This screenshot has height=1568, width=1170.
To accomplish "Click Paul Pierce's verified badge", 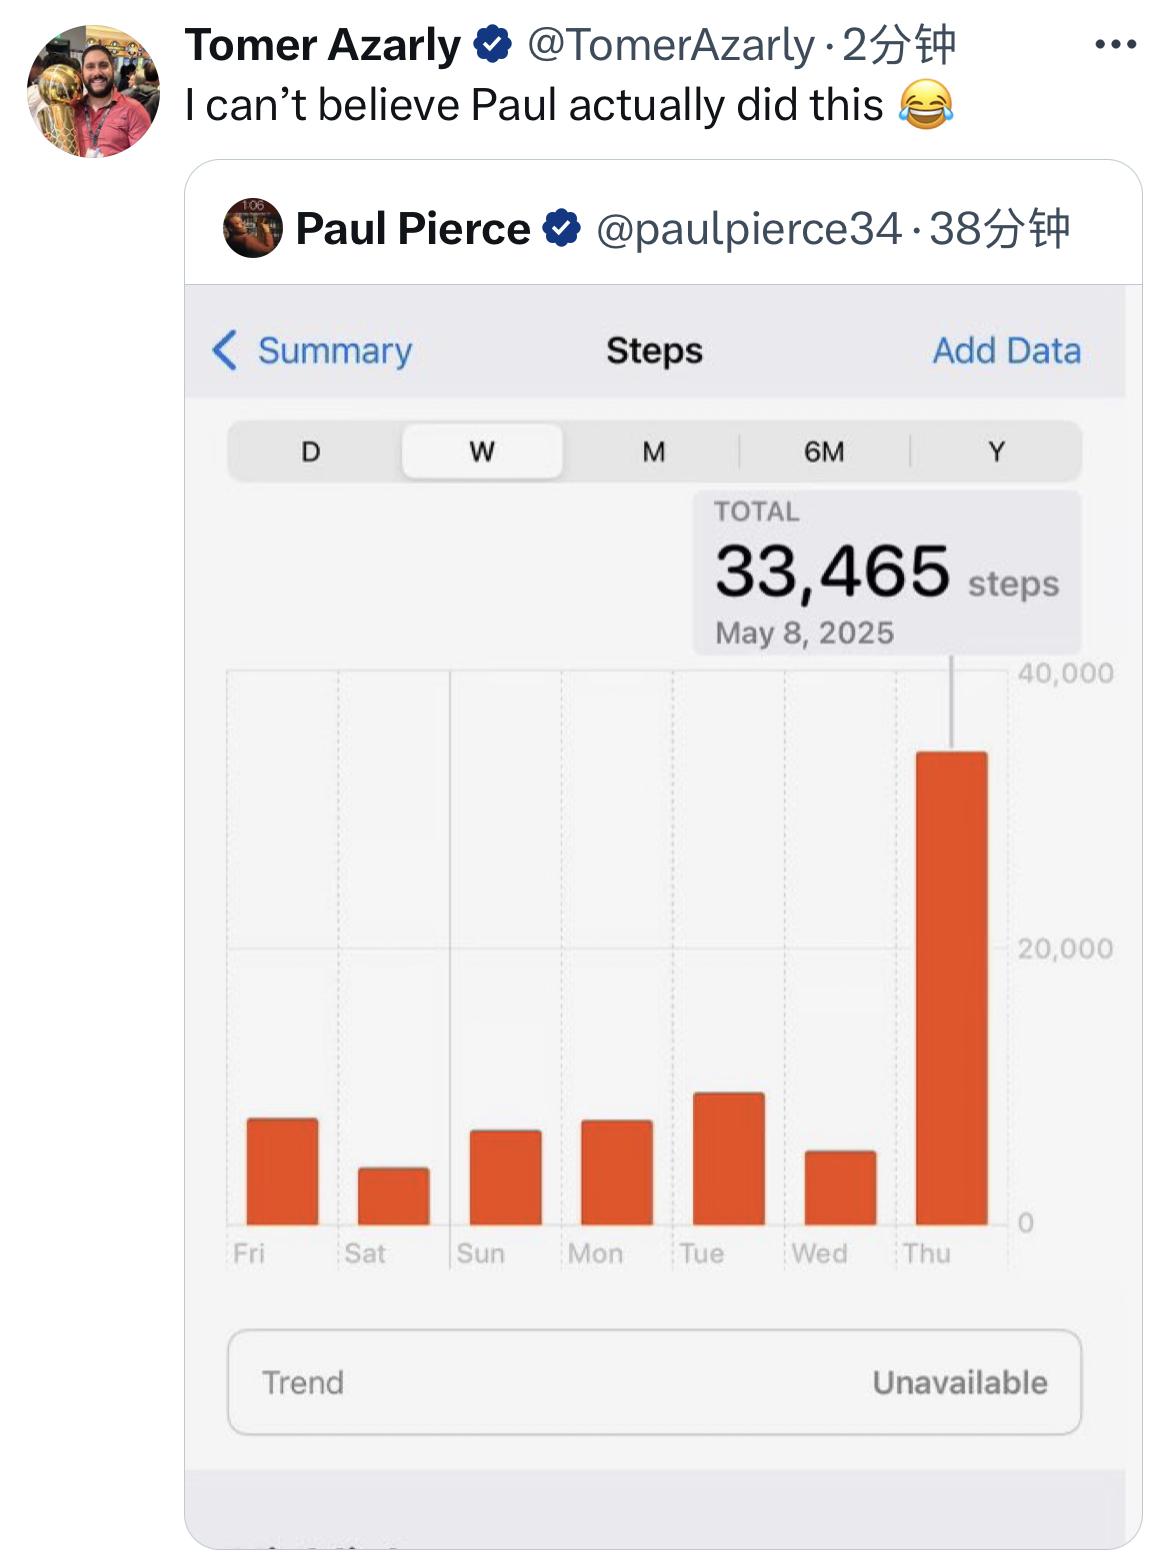I will pyautogui.click(x=562, y=228).
